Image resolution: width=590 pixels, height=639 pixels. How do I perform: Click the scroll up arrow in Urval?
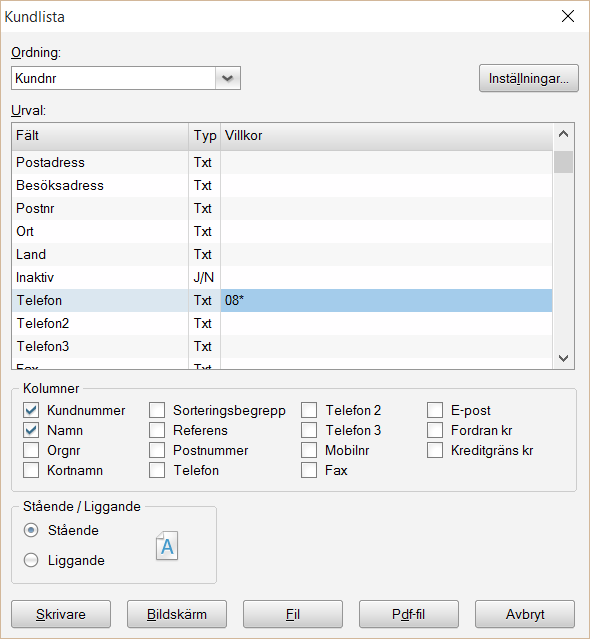click(x=564, y=134)
